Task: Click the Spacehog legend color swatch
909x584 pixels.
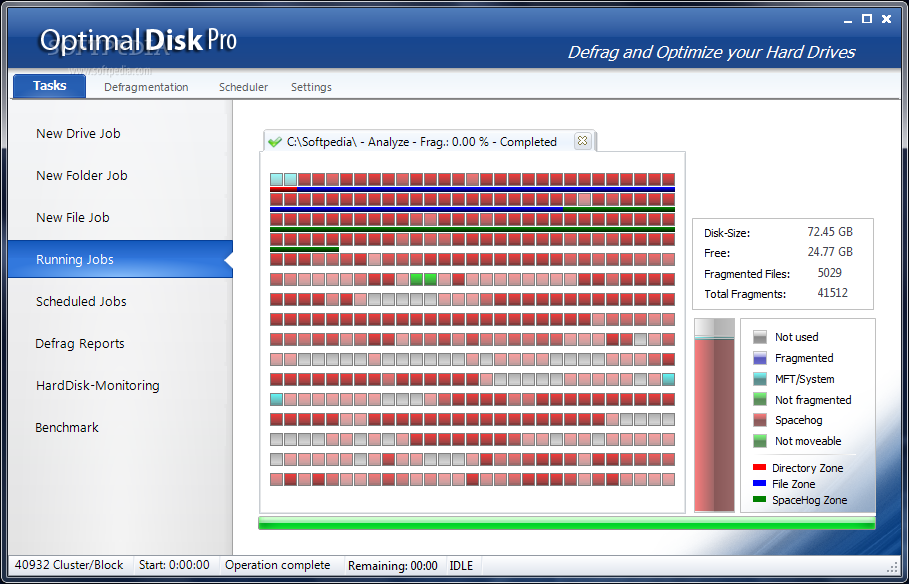Action: pyautogui.click(x=759, y=420)
